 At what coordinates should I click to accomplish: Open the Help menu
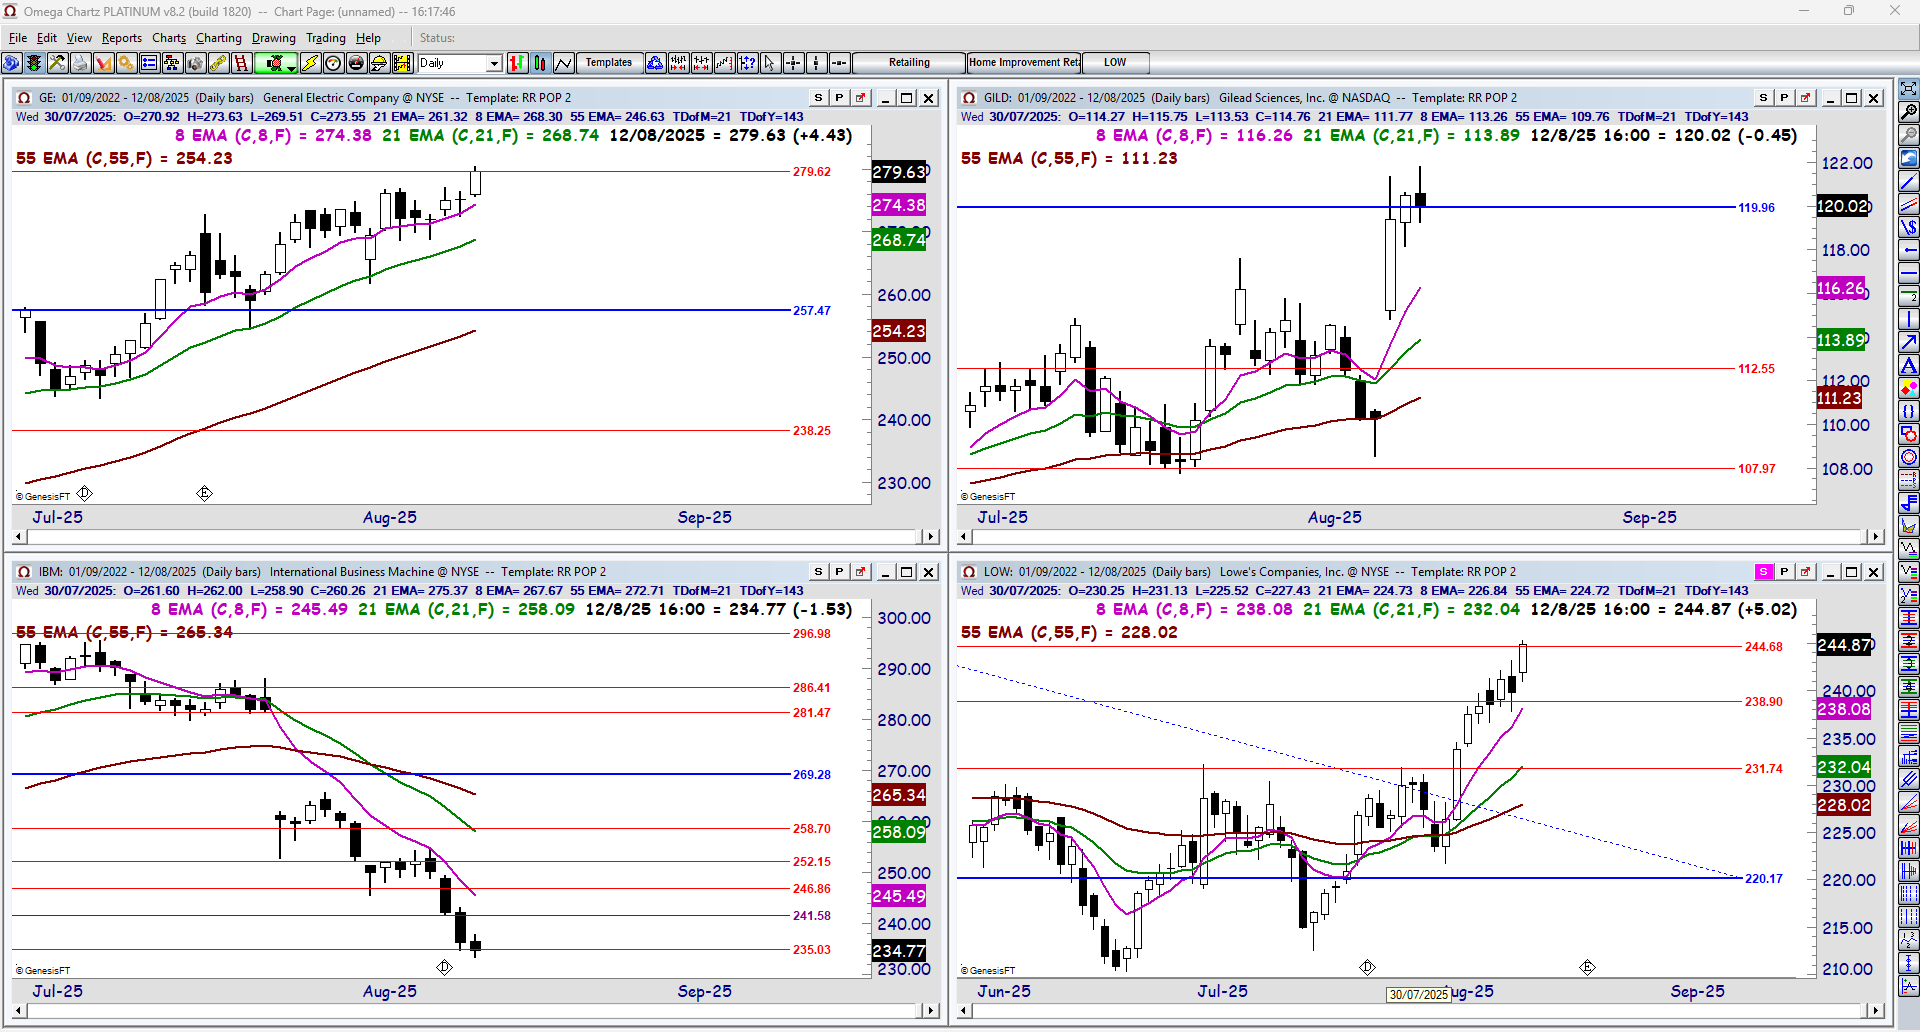[x=368, y=38]
